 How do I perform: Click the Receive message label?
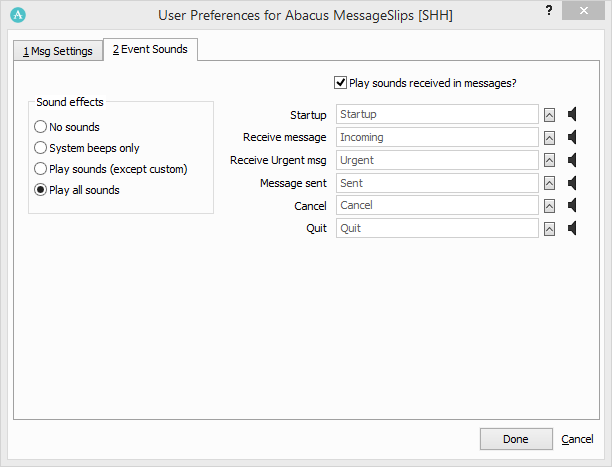point(285,137)
